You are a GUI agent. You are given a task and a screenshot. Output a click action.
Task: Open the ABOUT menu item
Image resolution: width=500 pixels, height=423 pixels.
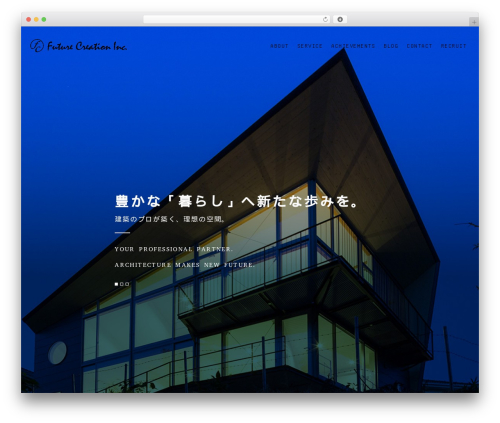tap(279, 46)
